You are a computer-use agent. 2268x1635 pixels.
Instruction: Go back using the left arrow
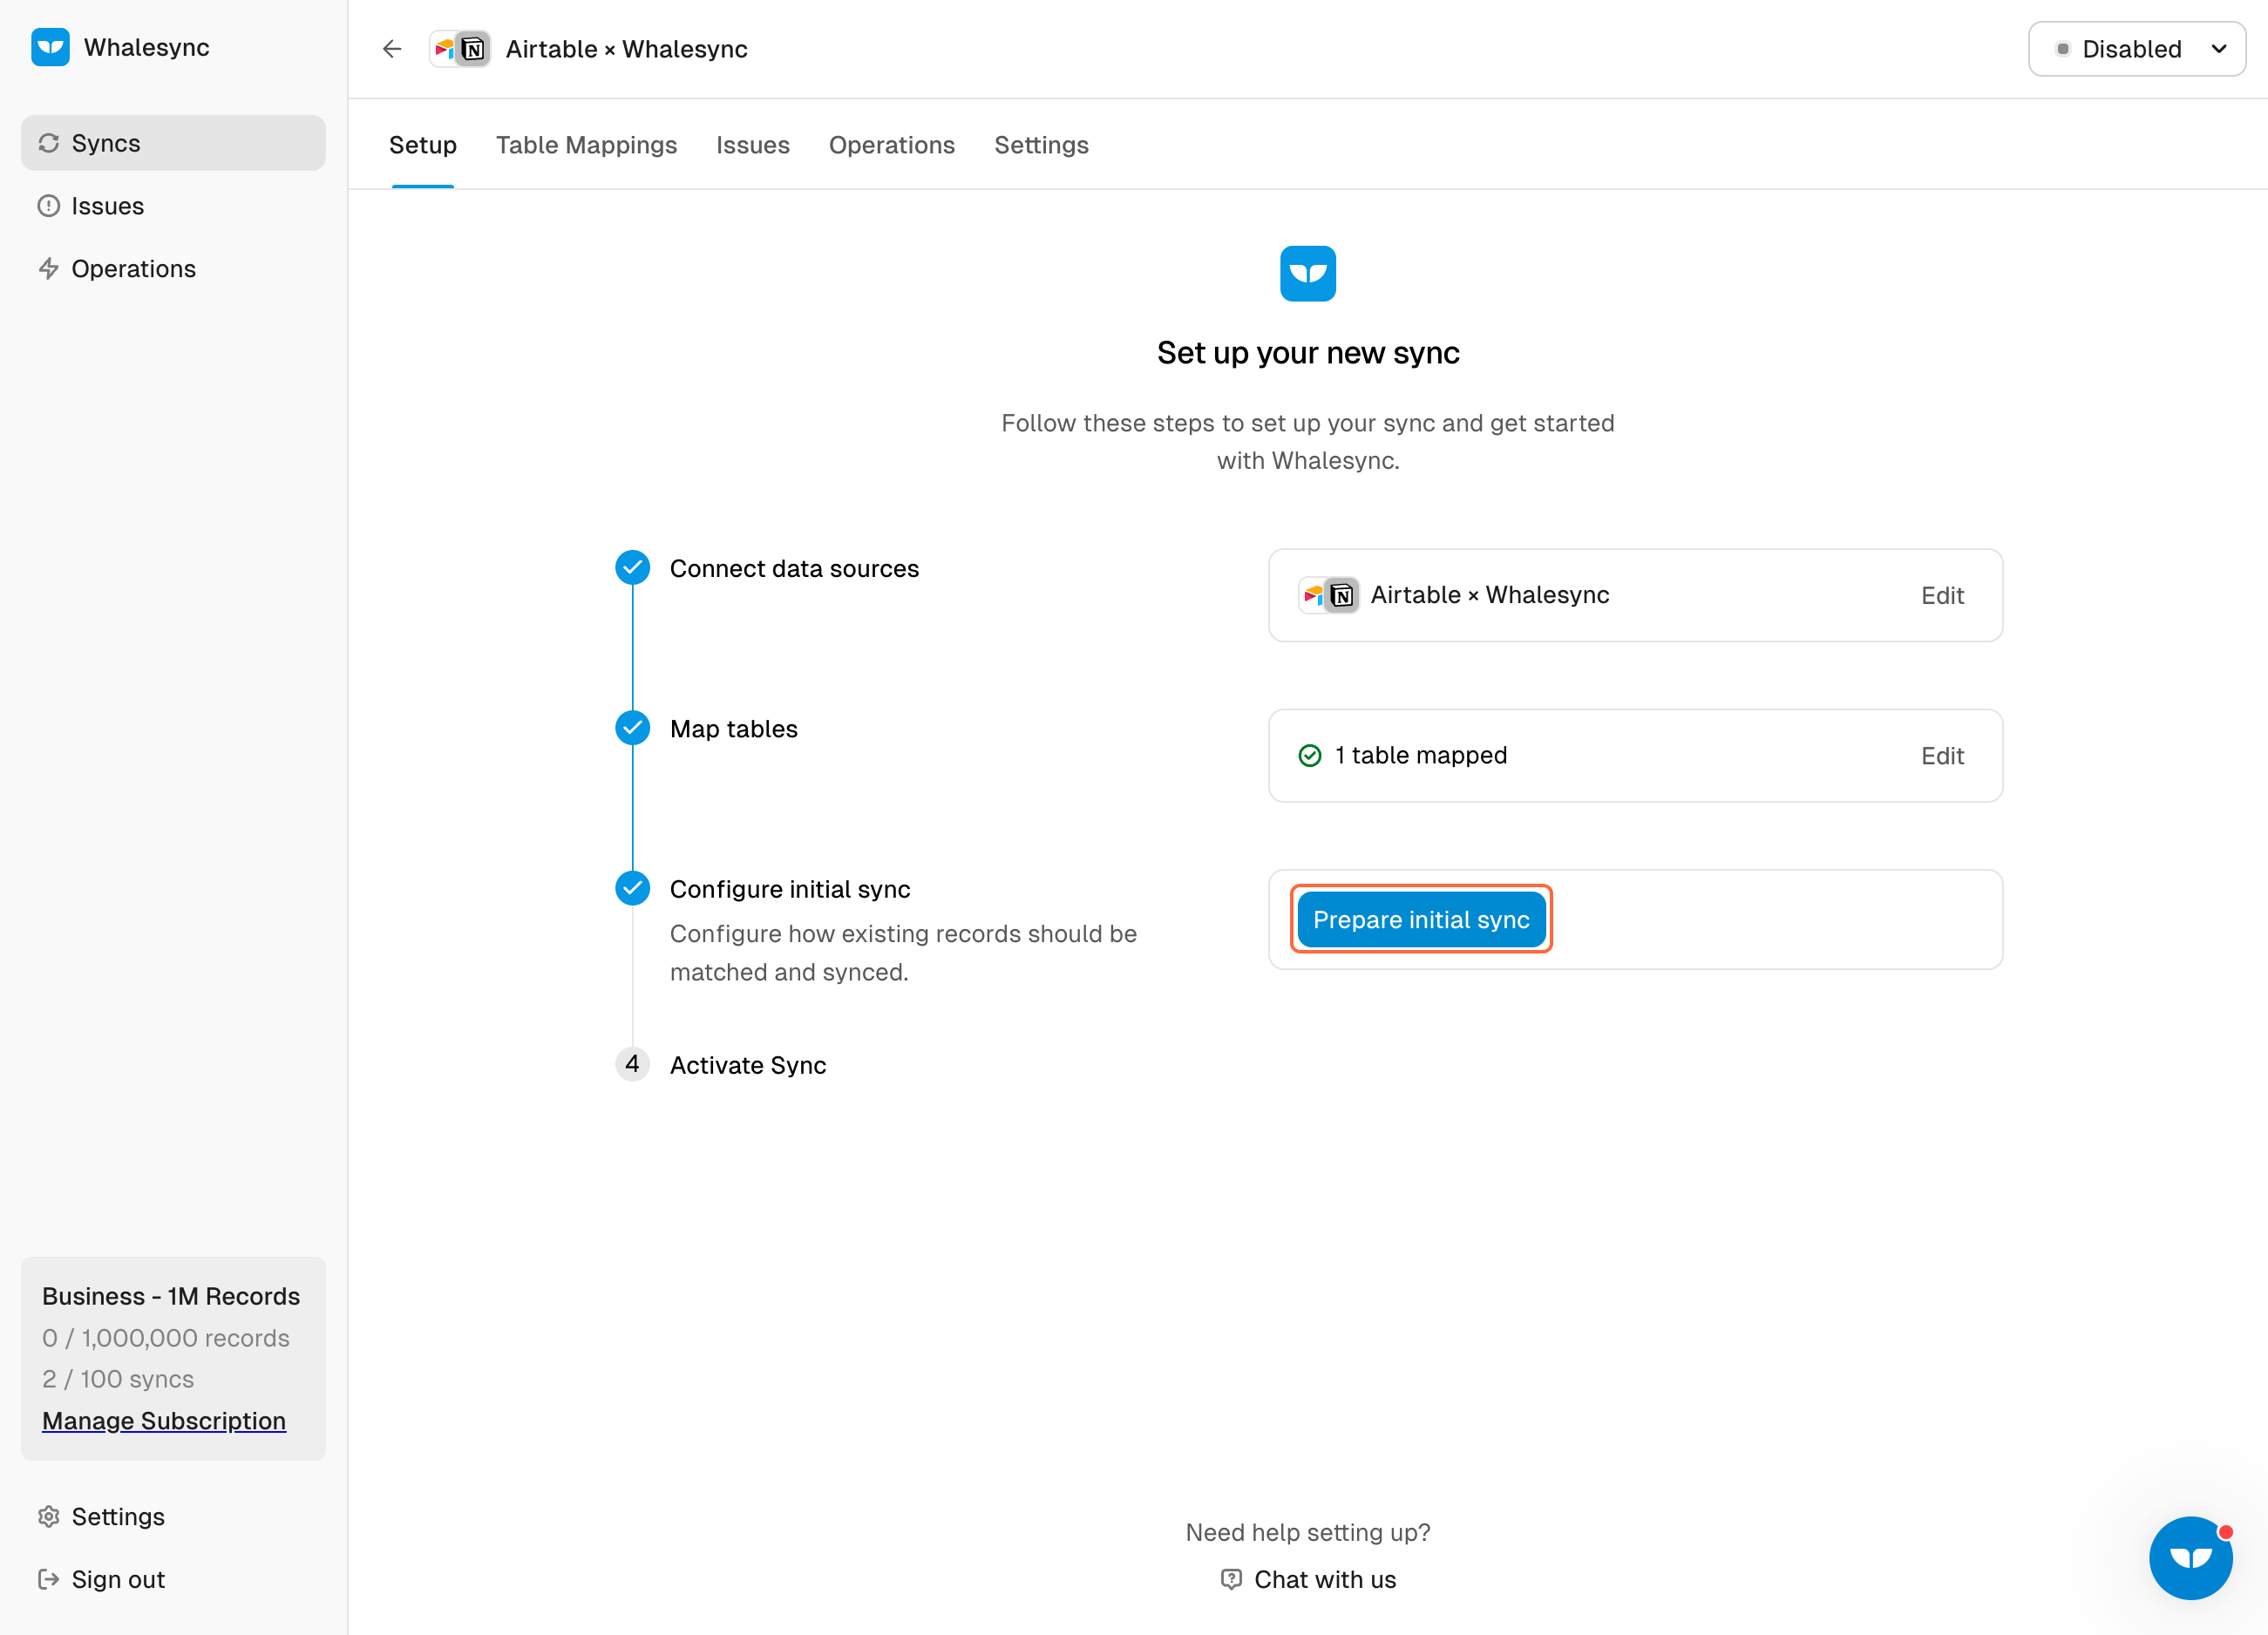point(392,49)
